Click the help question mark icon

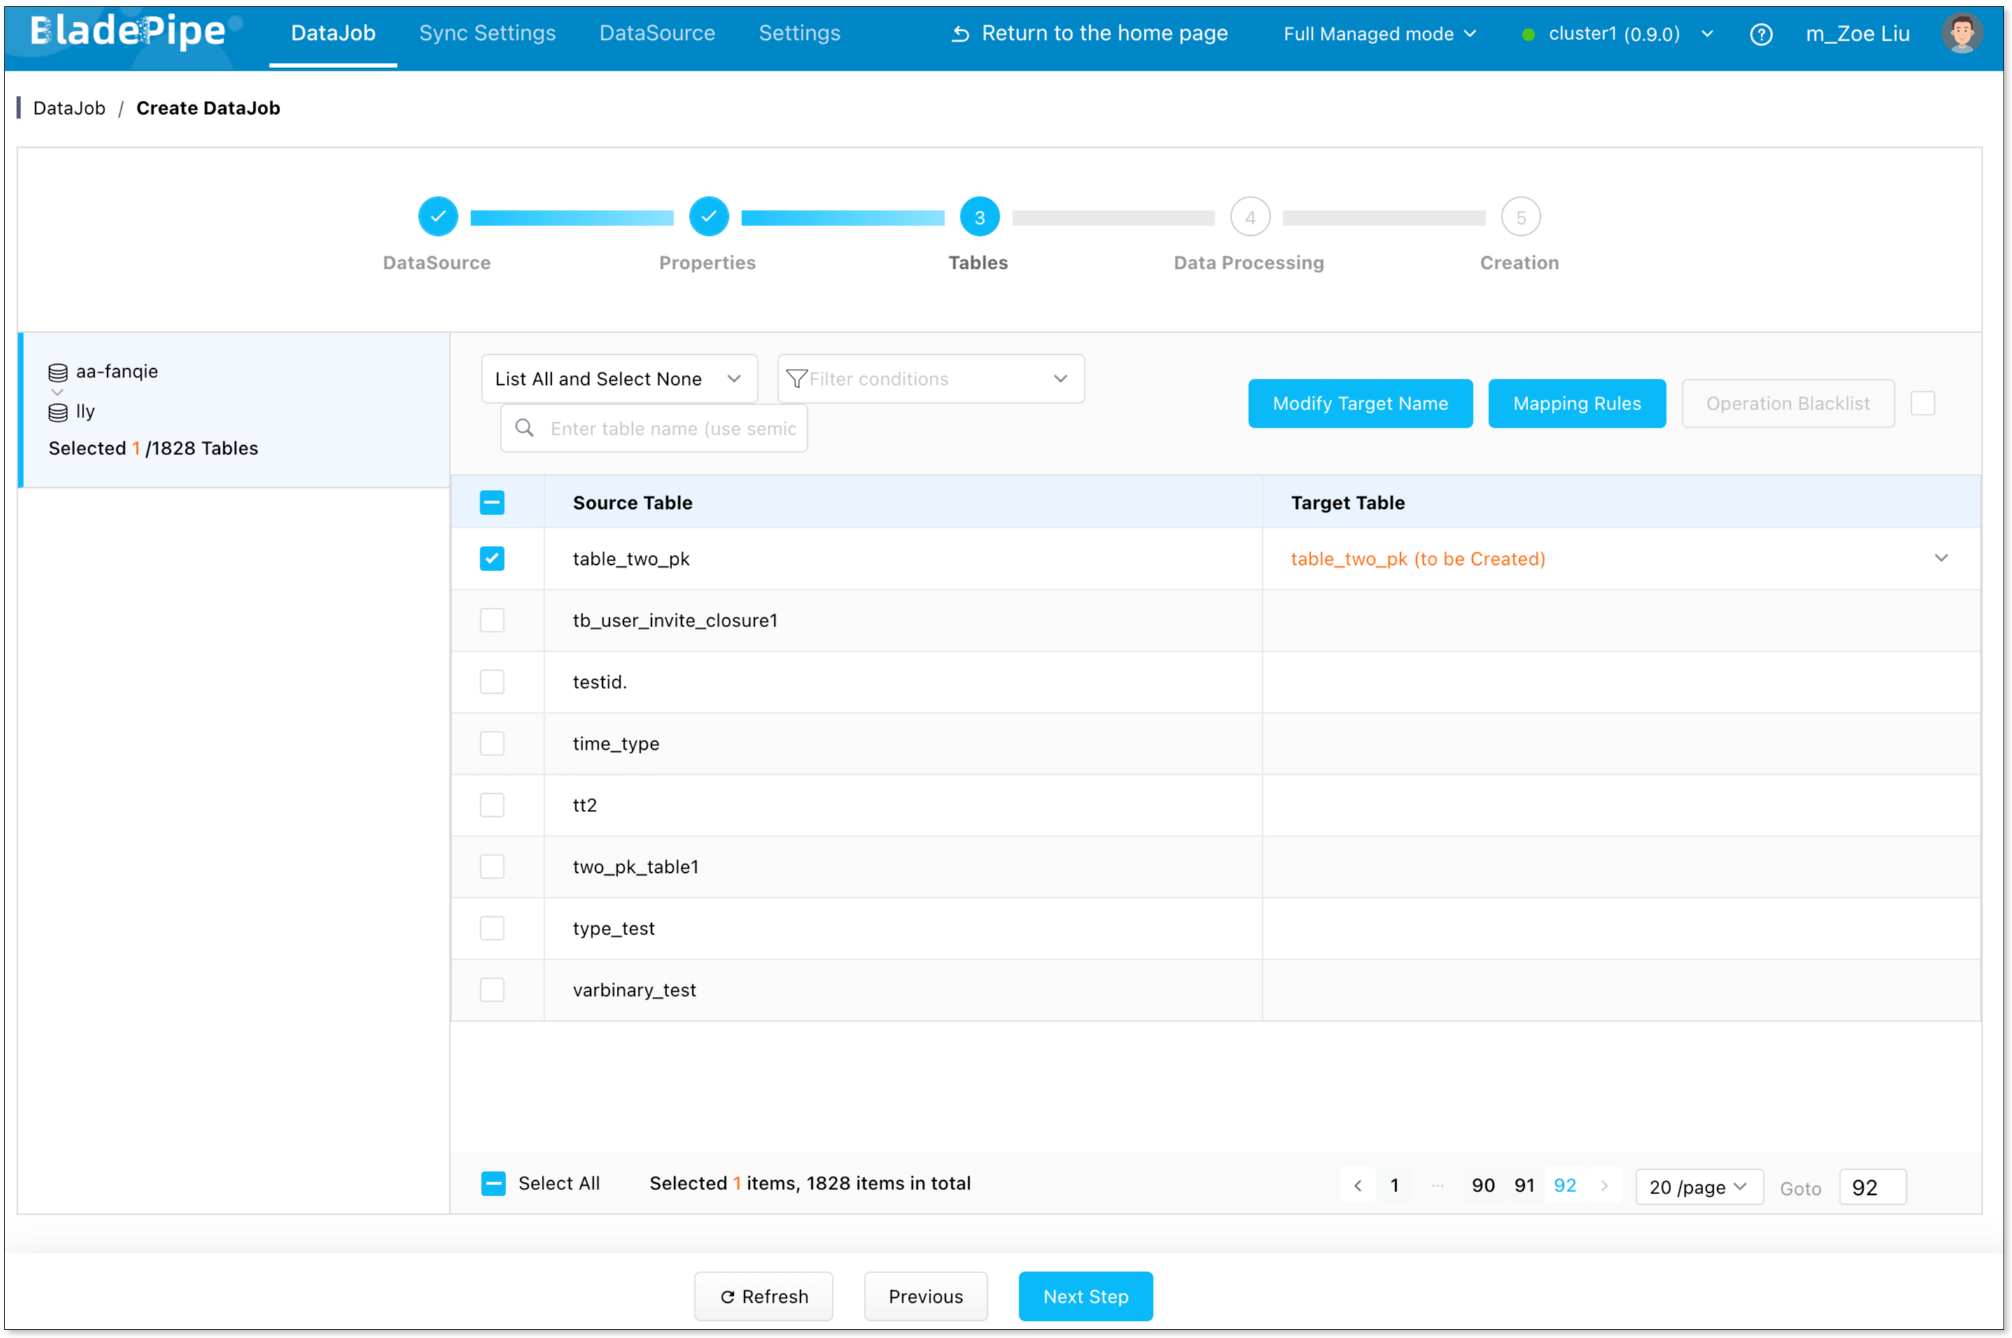tap(1761, 34)
